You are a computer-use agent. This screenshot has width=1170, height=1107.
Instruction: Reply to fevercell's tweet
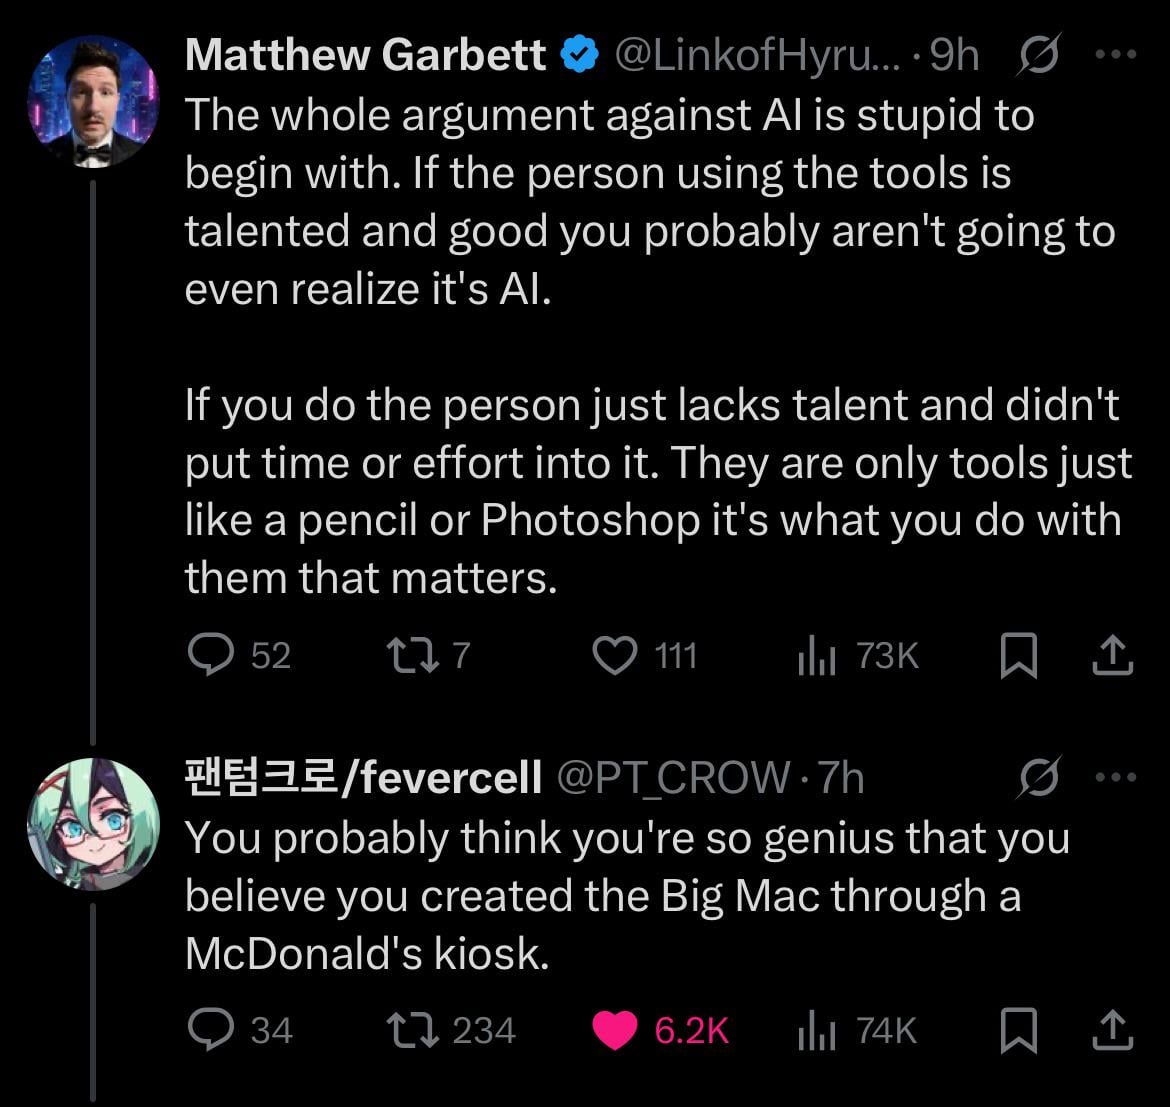tap(209, 1030)
